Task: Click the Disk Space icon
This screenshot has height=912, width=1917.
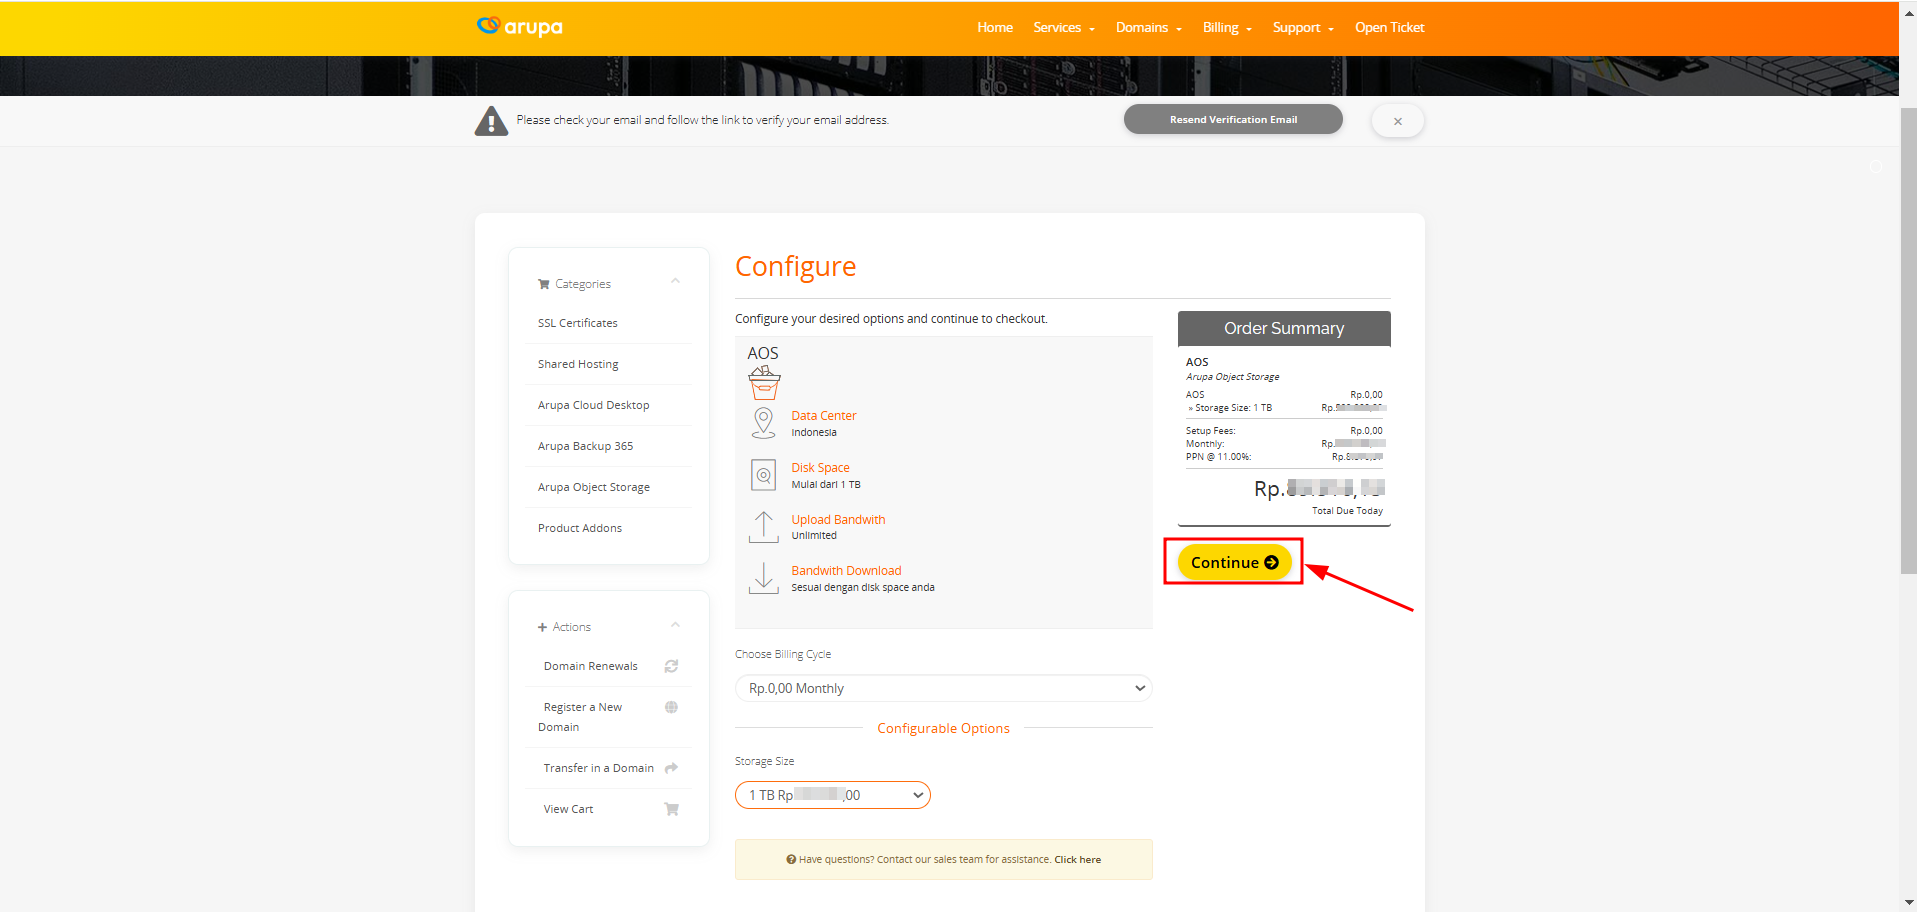Action: click(763, 474)
